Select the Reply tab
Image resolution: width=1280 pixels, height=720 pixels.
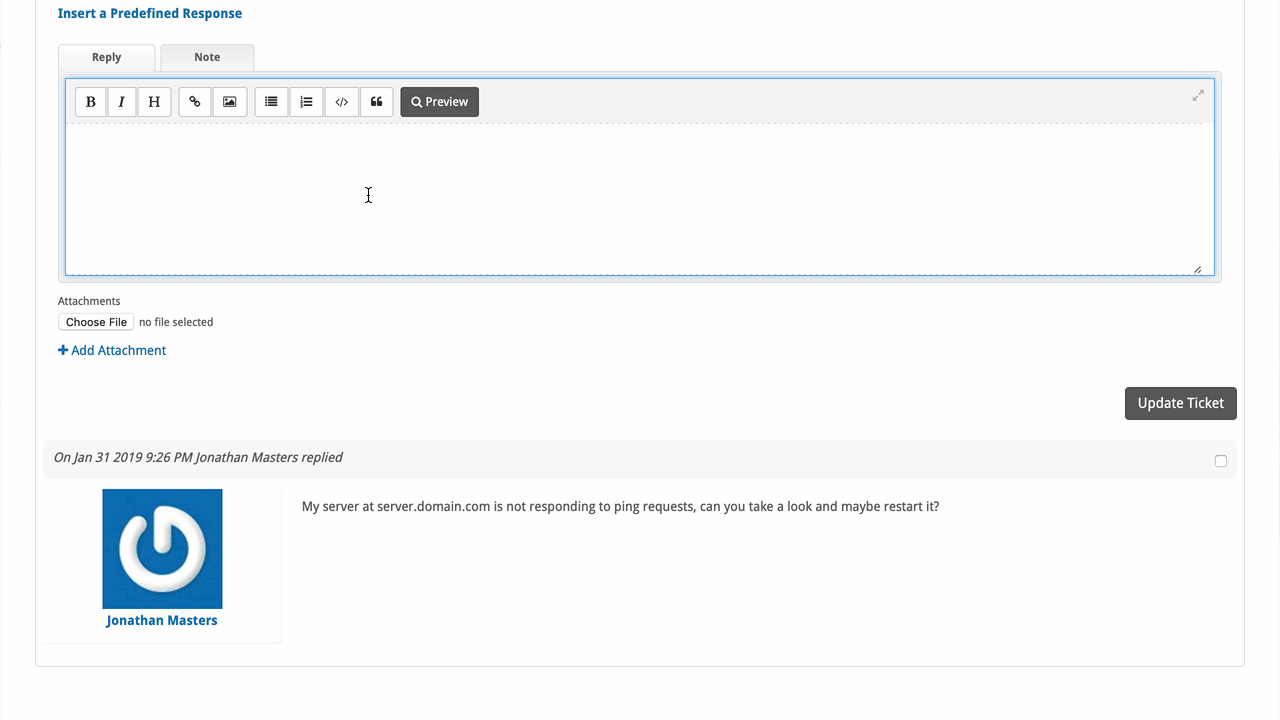coord(106,57)
